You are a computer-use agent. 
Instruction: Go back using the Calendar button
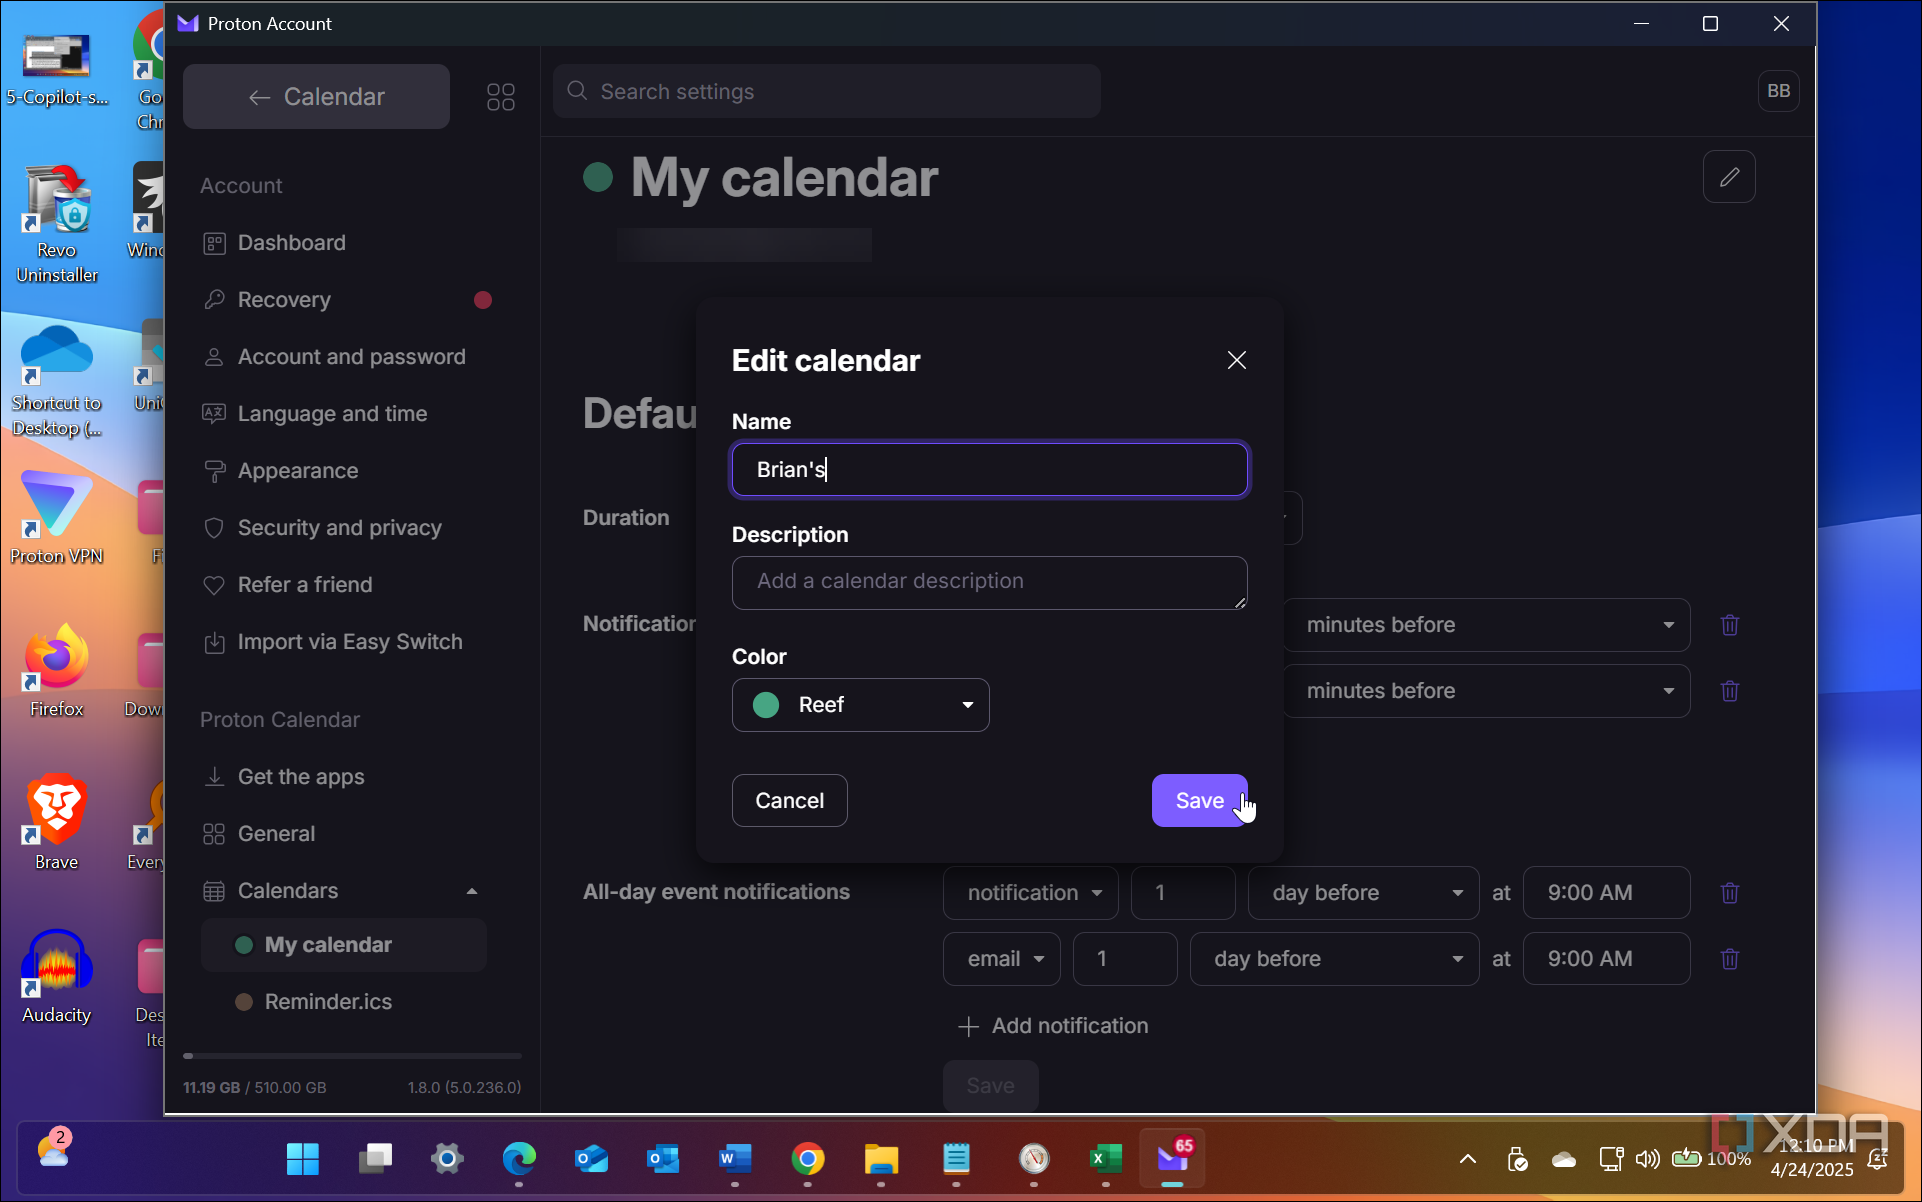coord(316,97)
